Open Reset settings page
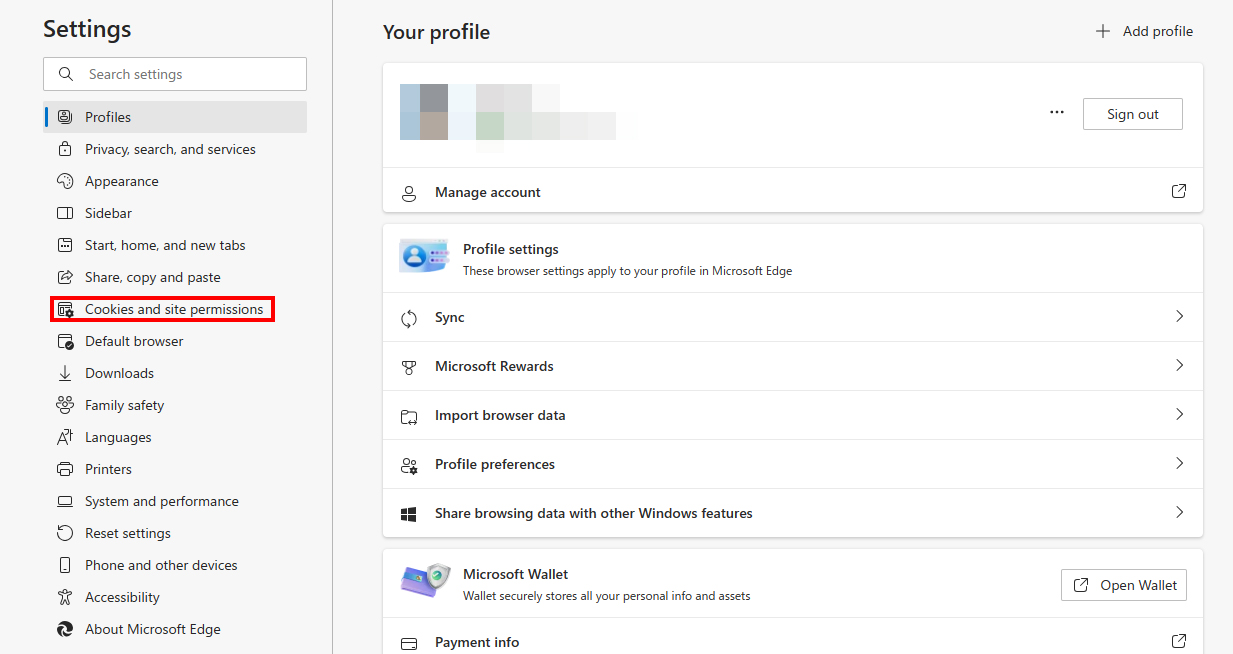This screenshot has height=654, width=1233. 176,533
